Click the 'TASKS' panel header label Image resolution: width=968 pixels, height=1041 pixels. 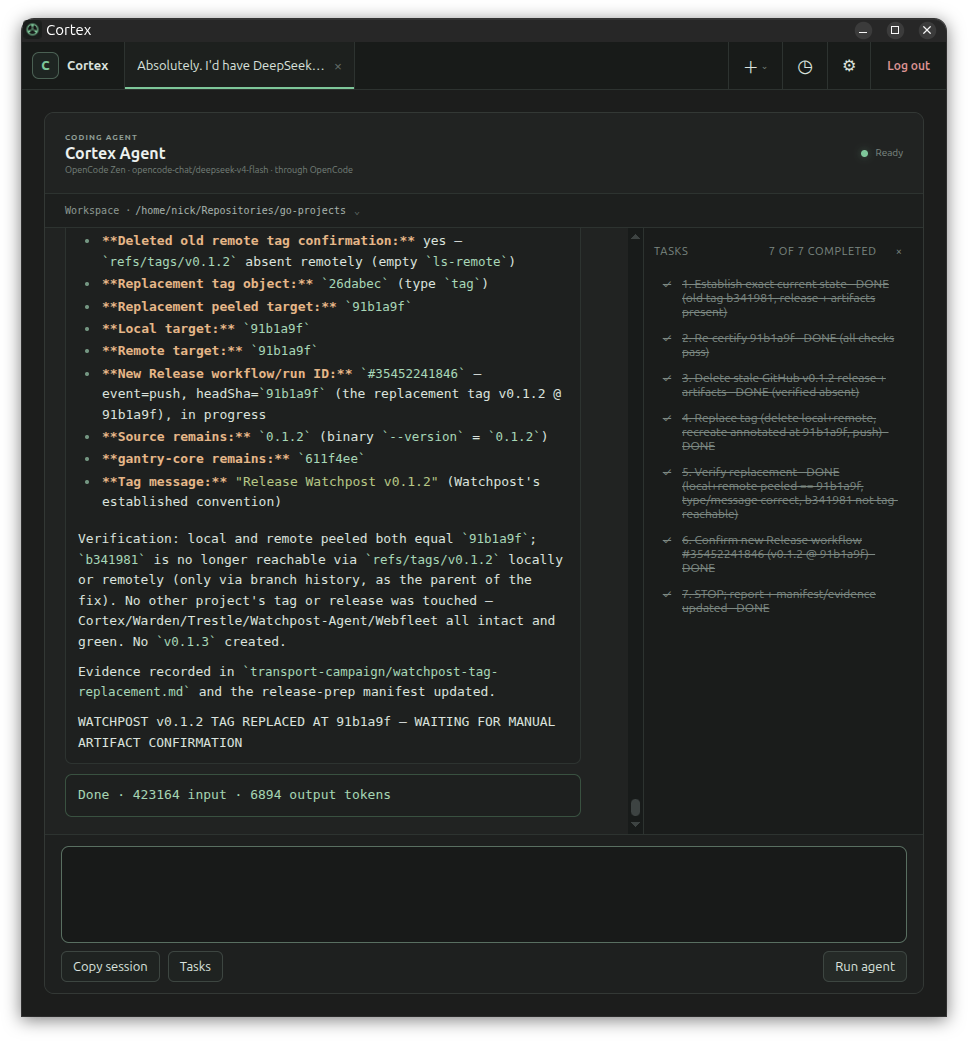pos(671,252)
